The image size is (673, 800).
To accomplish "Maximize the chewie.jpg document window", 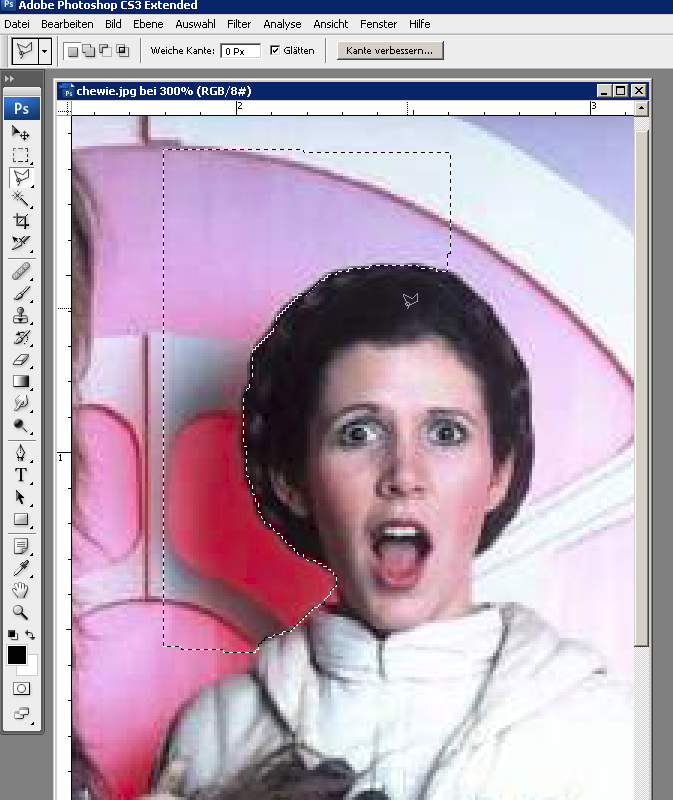I will tap(621, 91).
